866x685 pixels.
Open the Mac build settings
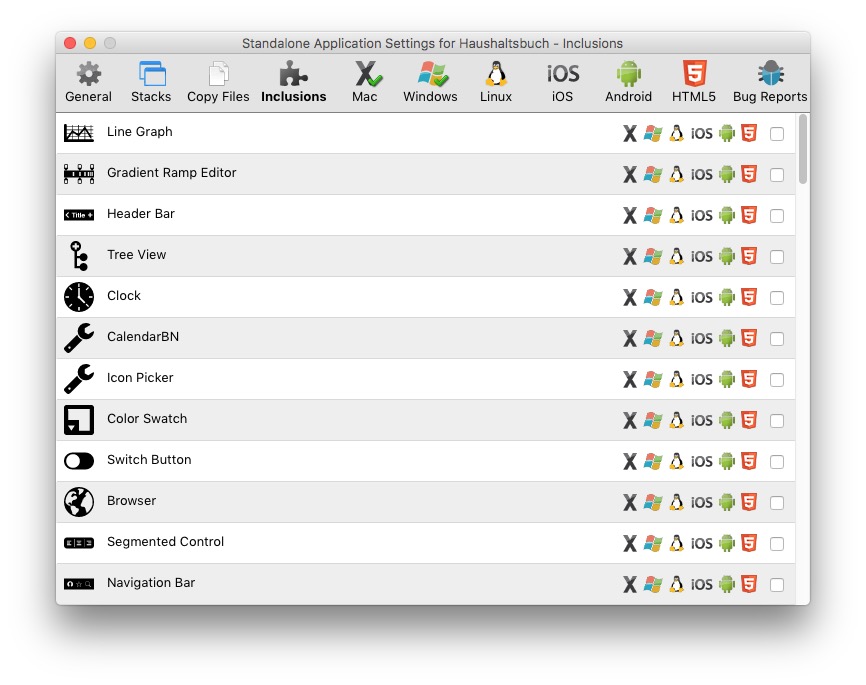pos(365,82)
